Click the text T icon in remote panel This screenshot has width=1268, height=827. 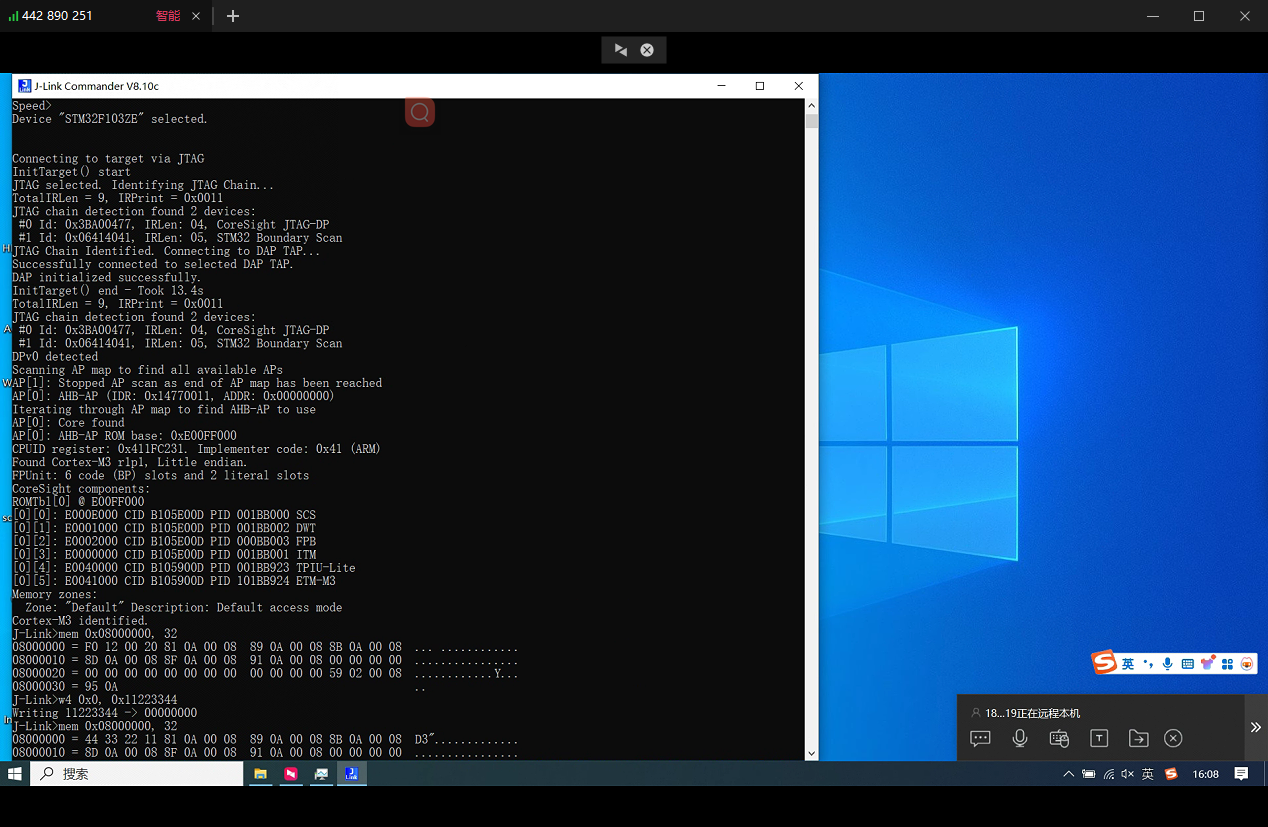[x=1098, y=738]
